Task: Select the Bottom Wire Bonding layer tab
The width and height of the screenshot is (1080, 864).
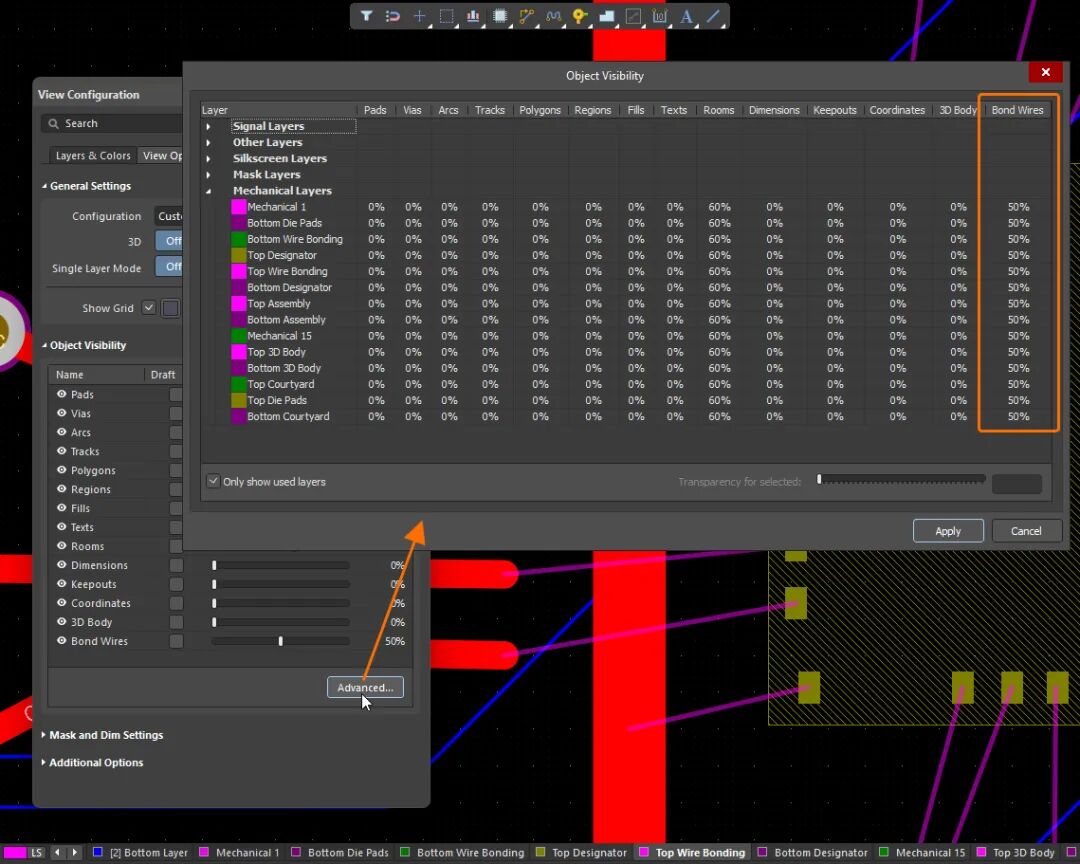Action: (462, 852)
